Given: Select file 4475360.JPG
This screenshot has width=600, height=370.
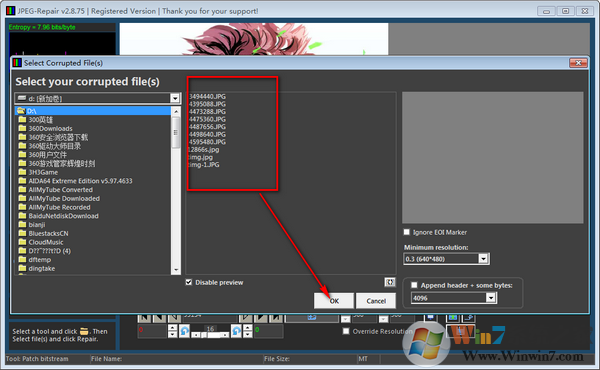Looking at the screenshot, I should (x=207, y=119).
